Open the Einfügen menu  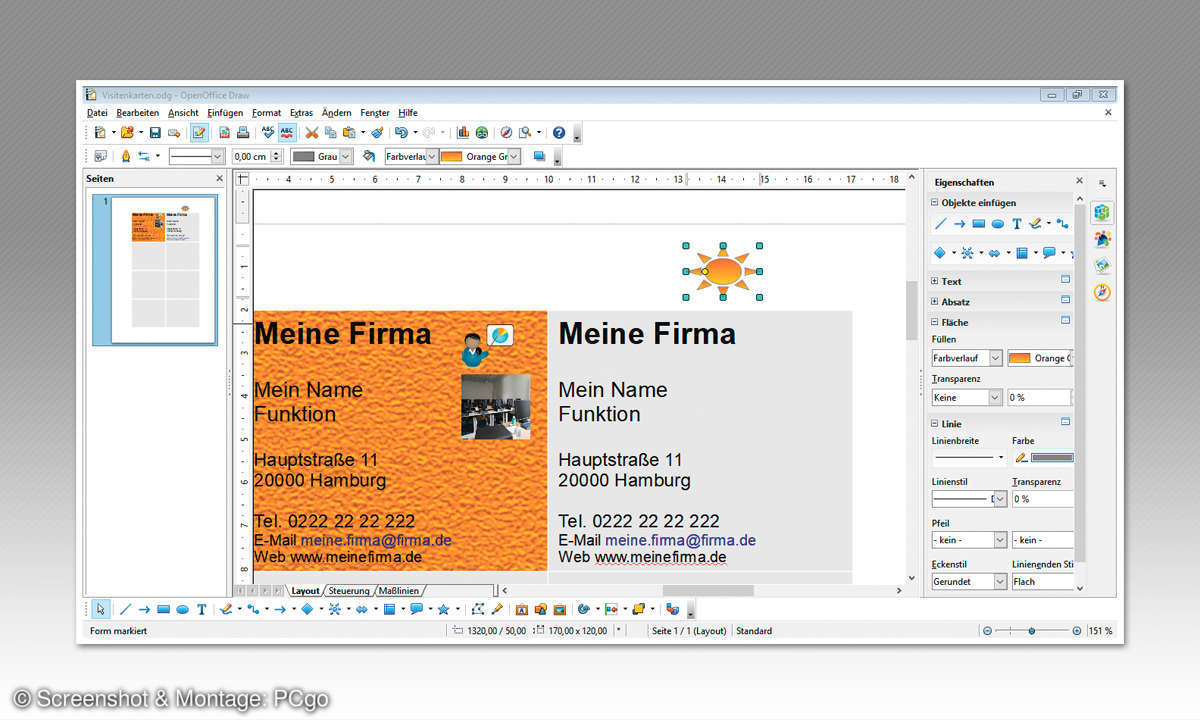225,113
